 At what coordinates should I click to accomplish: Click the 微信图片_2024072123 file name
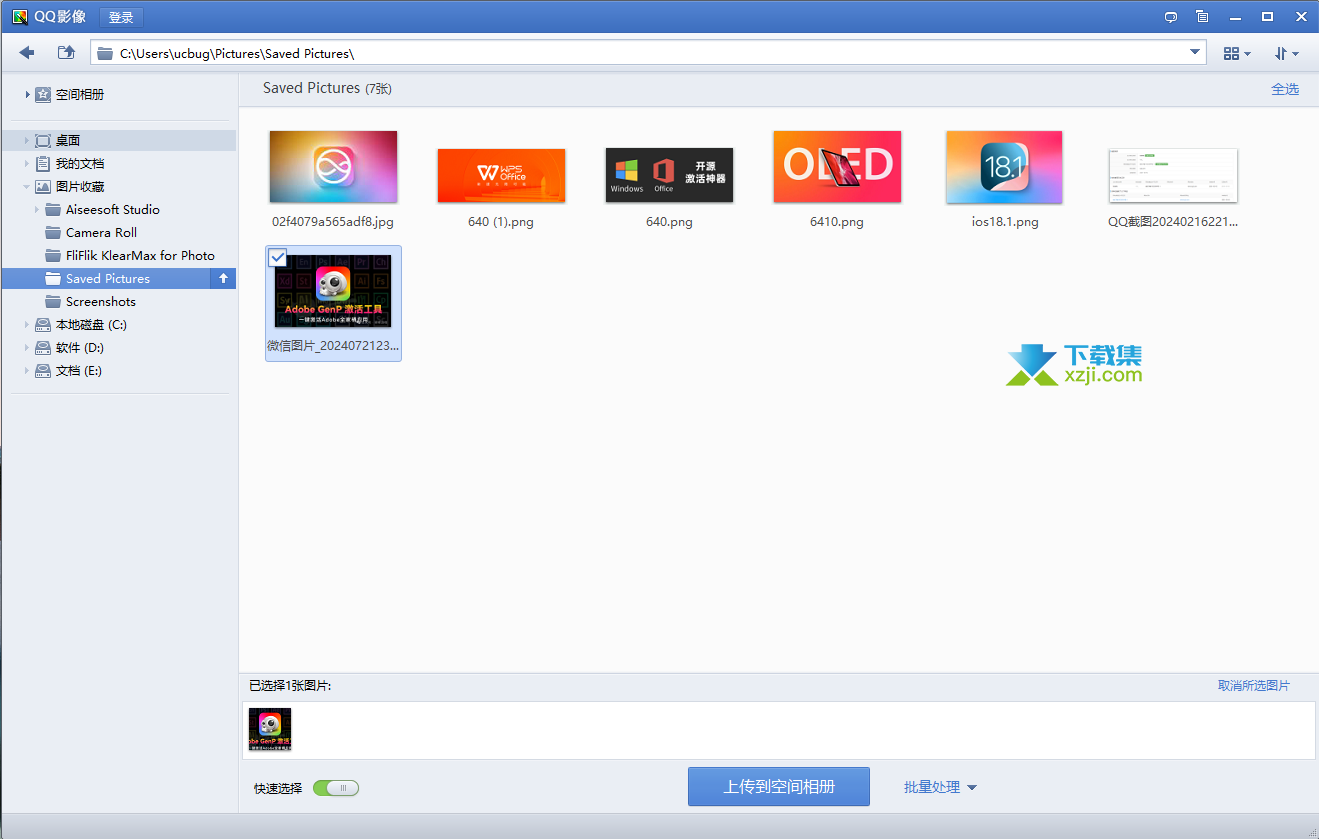pyautogui.click(x=333, y=345)
